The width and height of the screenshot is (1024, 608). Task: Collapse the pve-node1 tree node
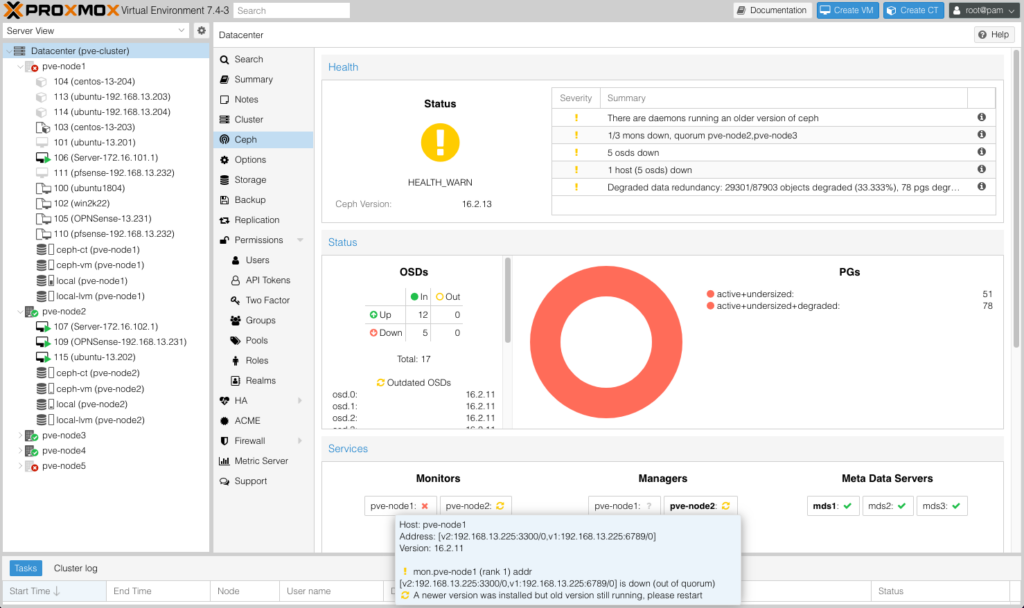coord(20,67)
